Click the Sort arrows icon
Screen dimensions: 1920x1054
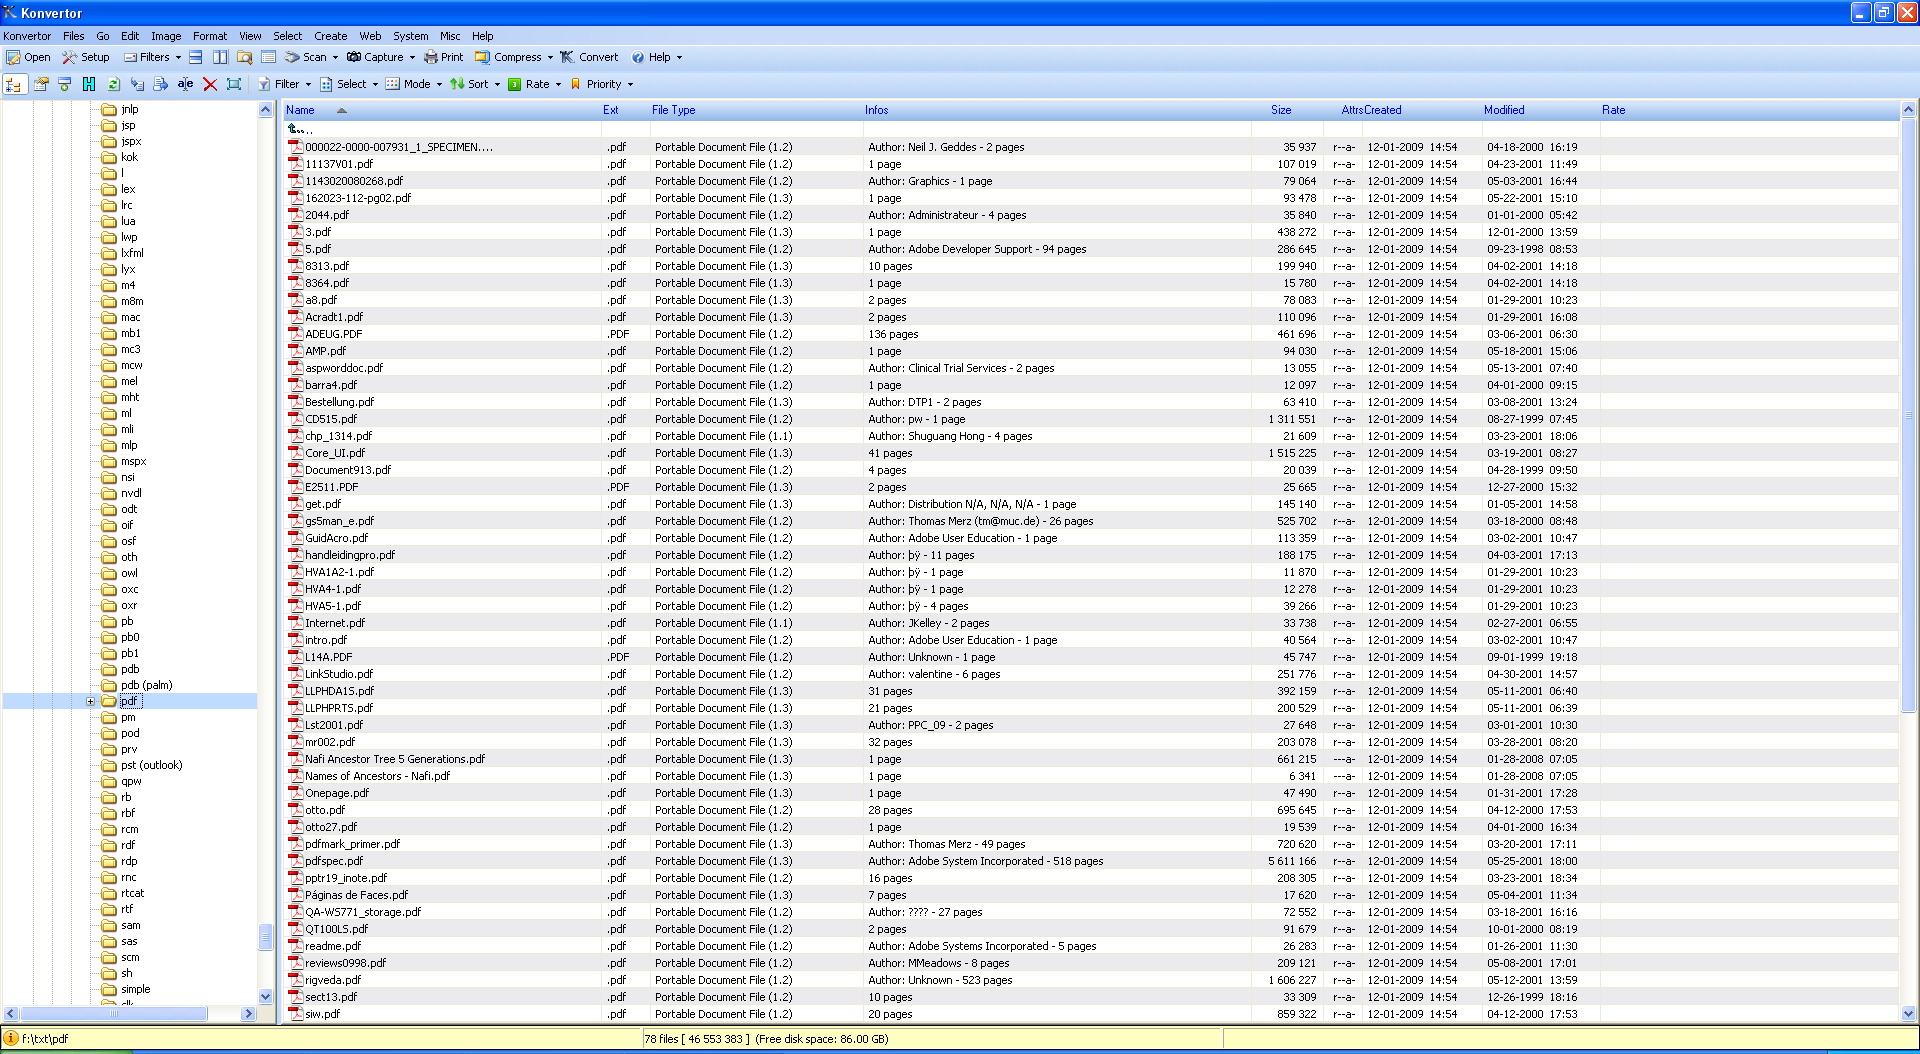(x=457, y=84)
